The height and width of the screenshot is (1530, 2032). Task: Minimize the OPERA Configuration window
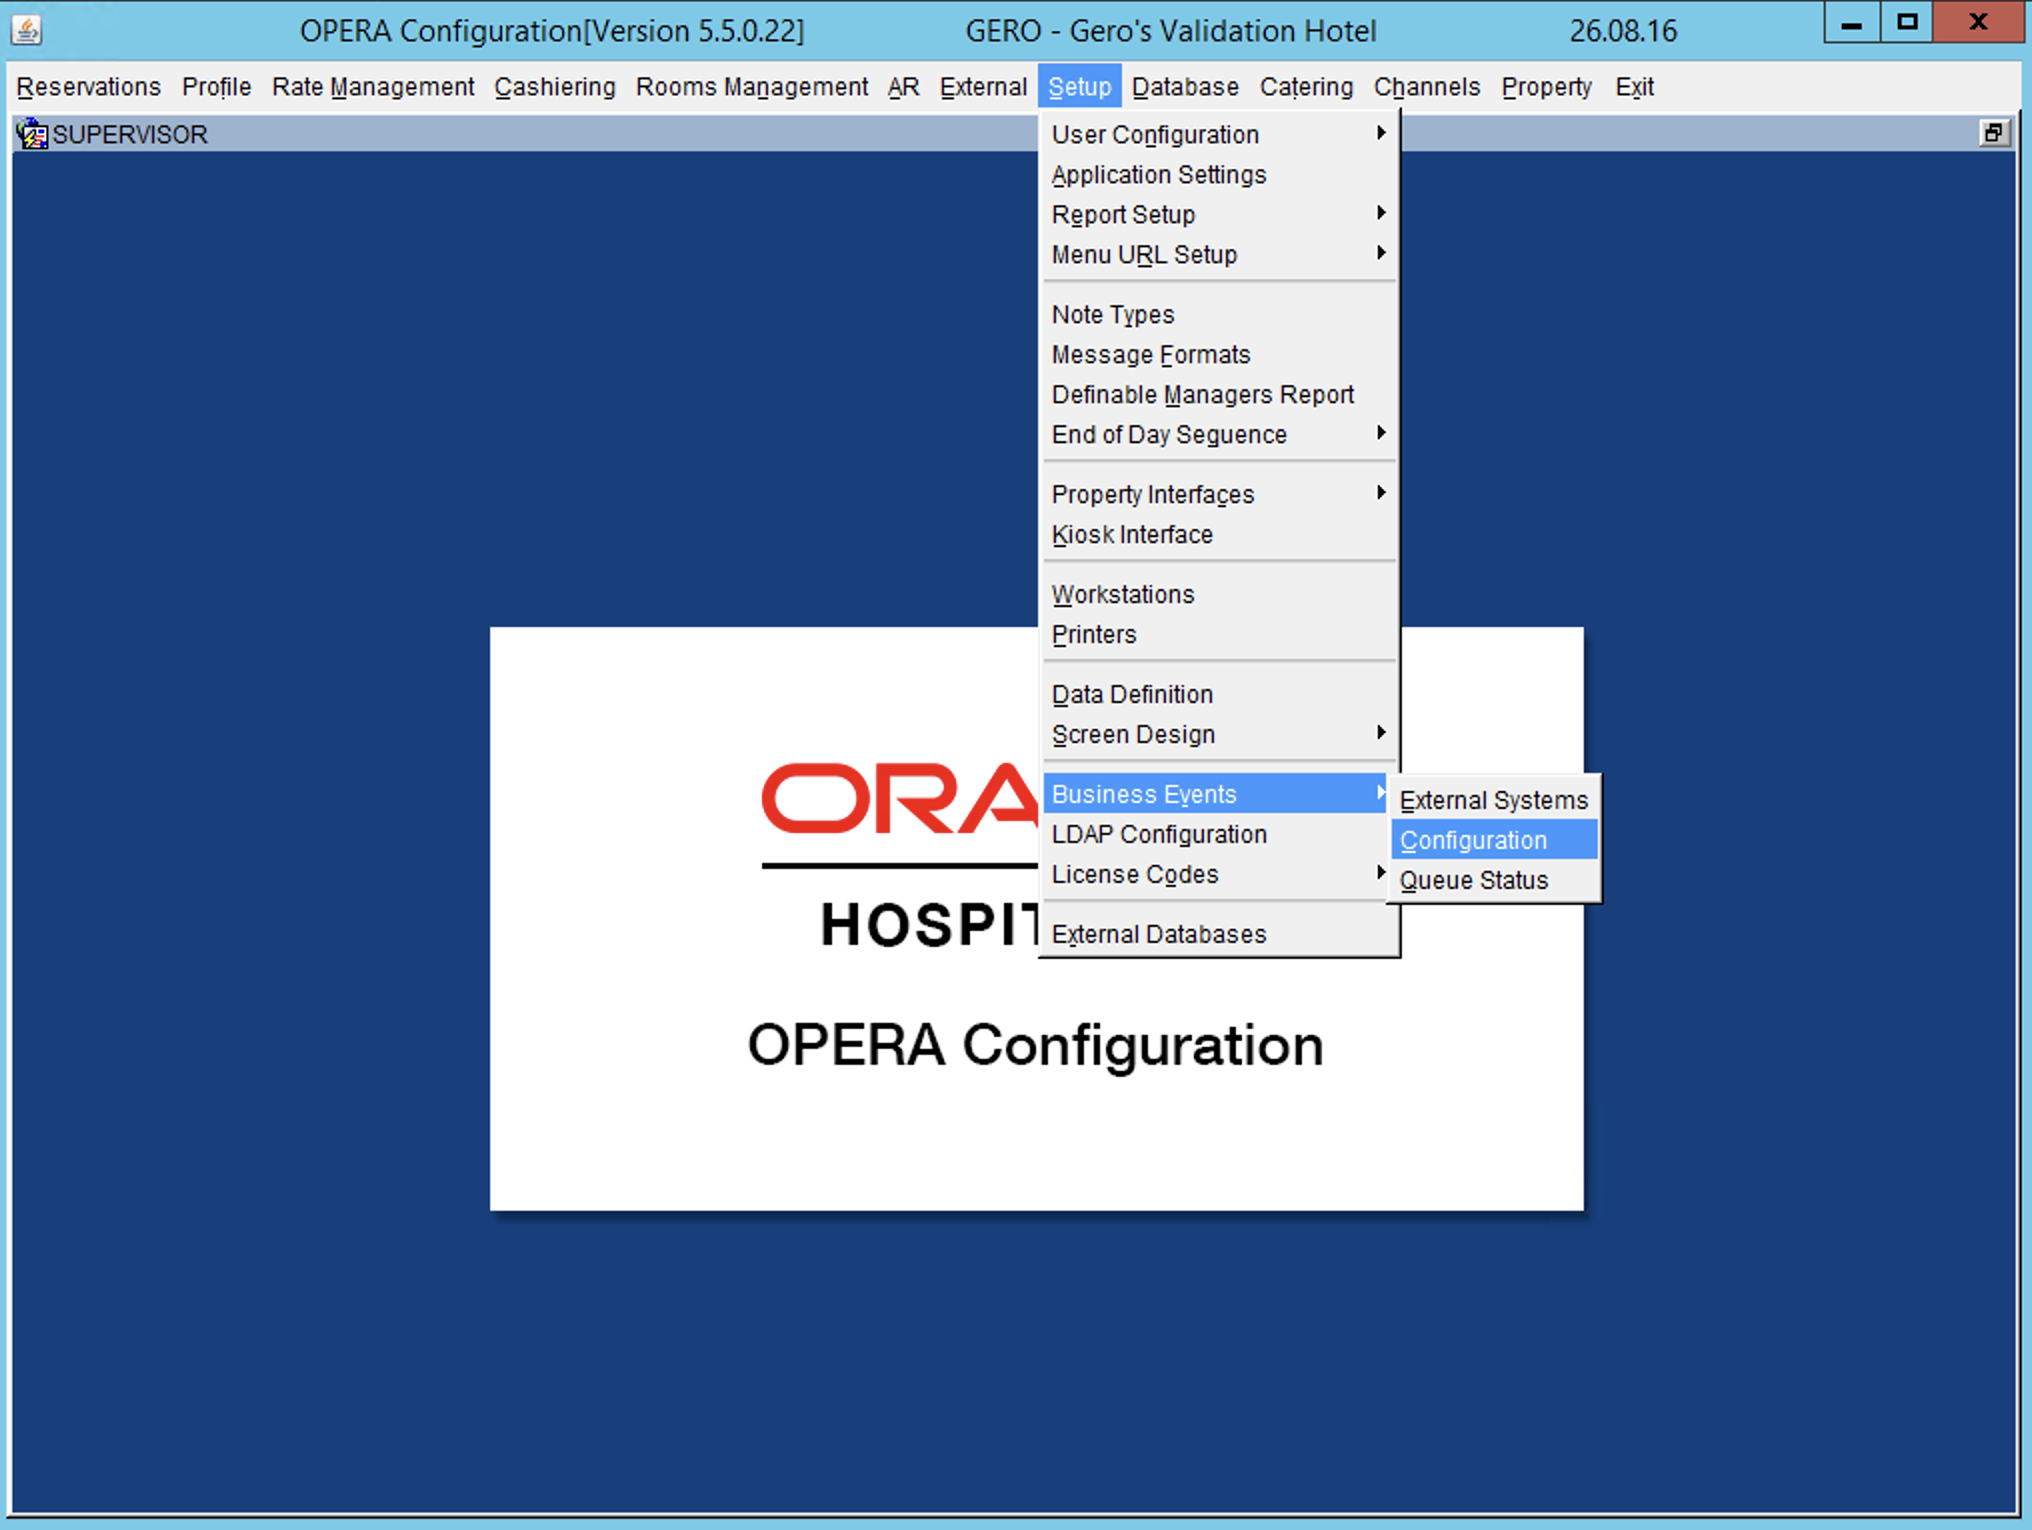(1851, 24)
